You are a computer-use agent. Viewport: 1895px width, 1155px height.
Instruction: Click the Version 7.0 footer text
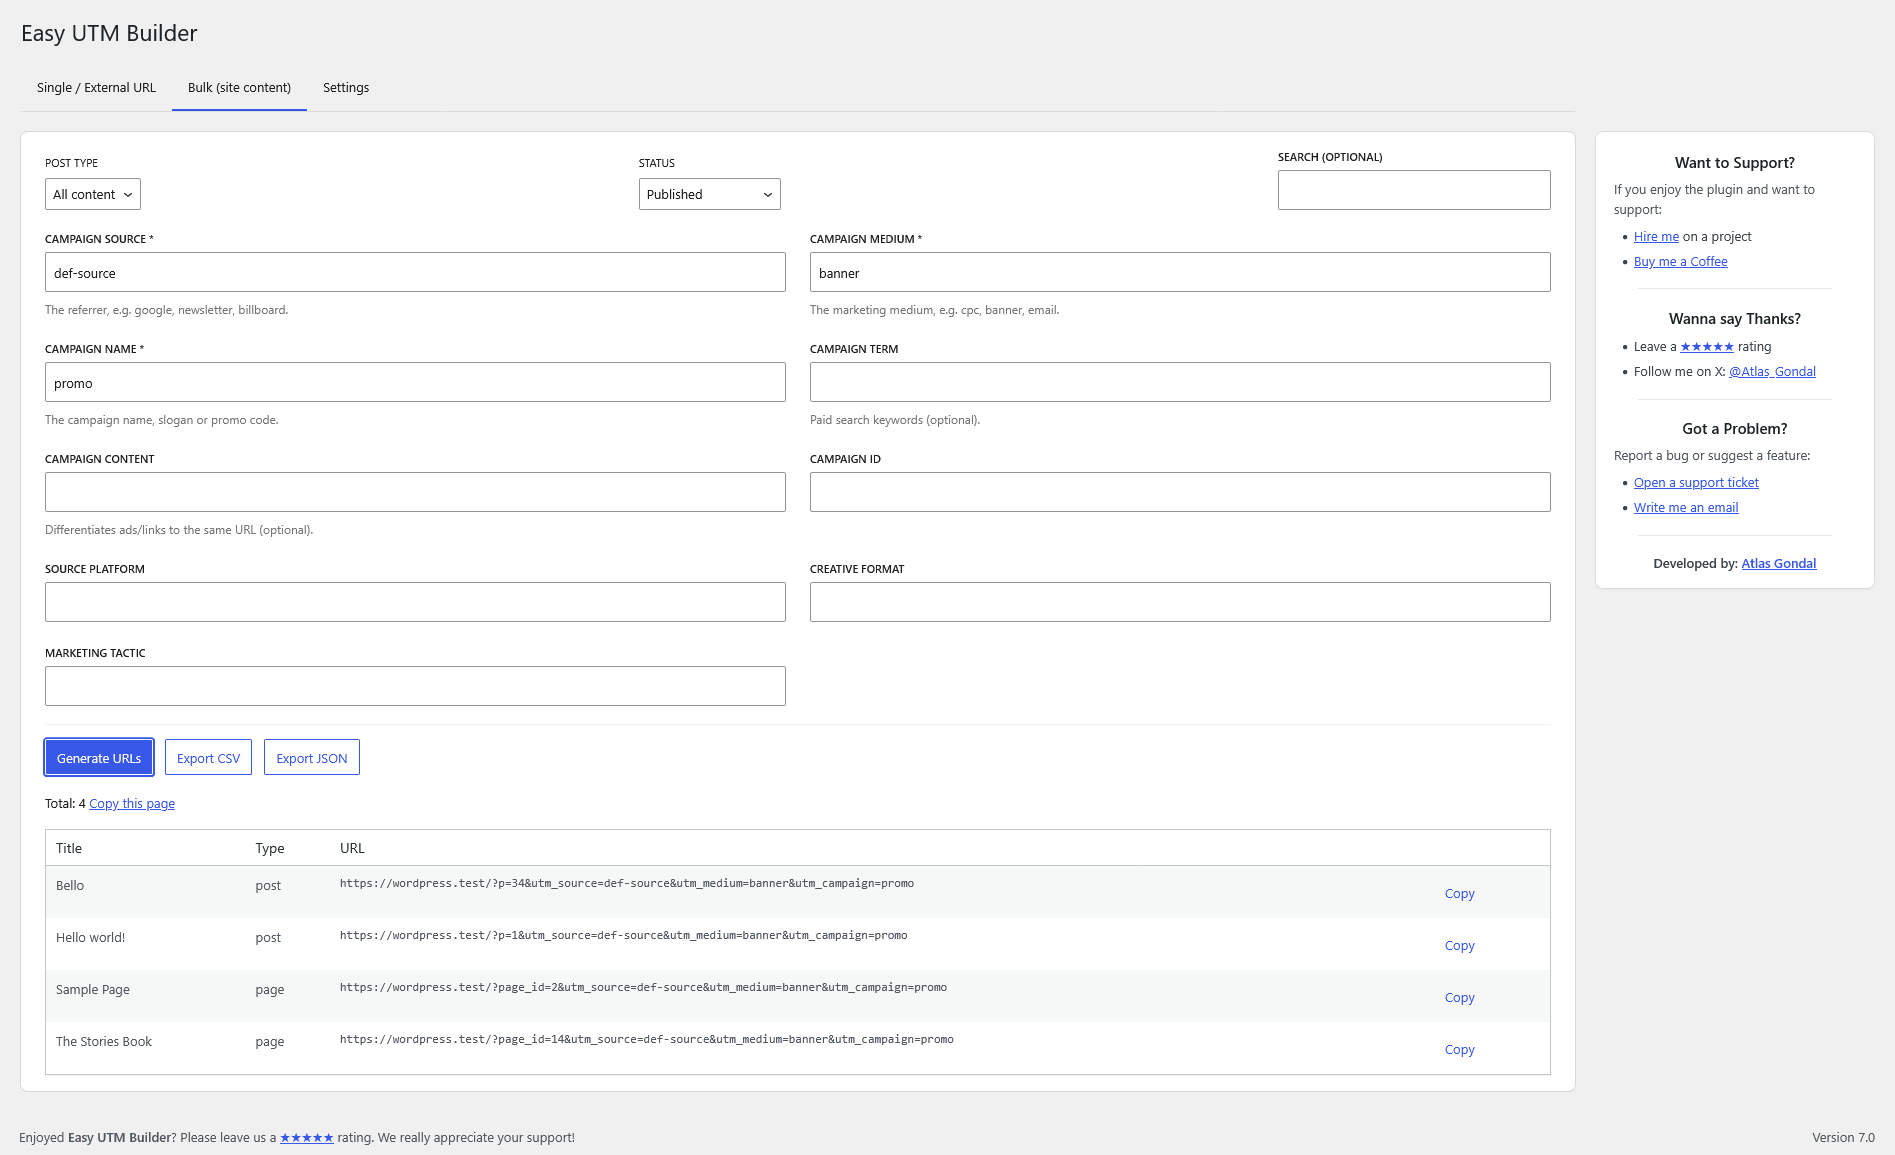pos(1843,1138)
